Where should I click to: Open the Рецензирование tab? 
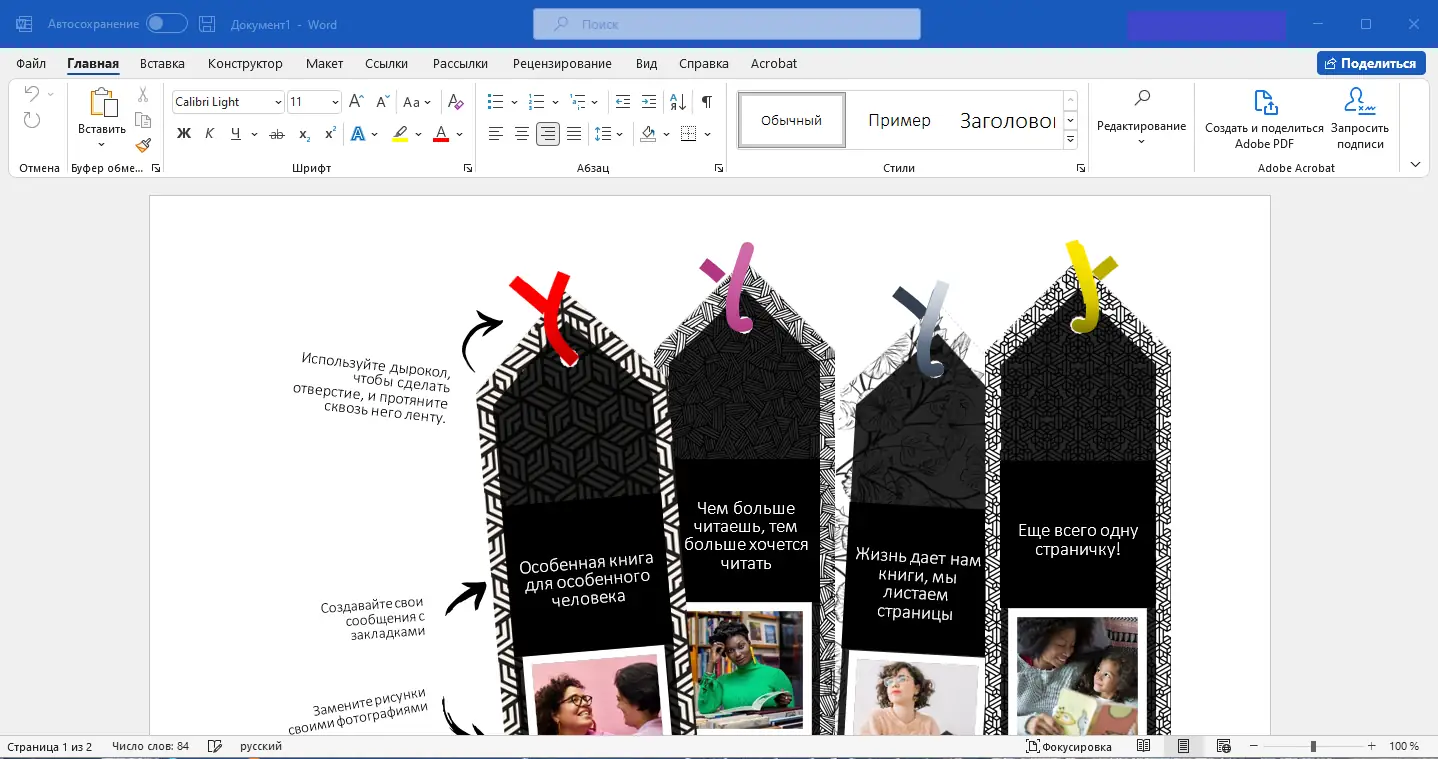[563, 63]
